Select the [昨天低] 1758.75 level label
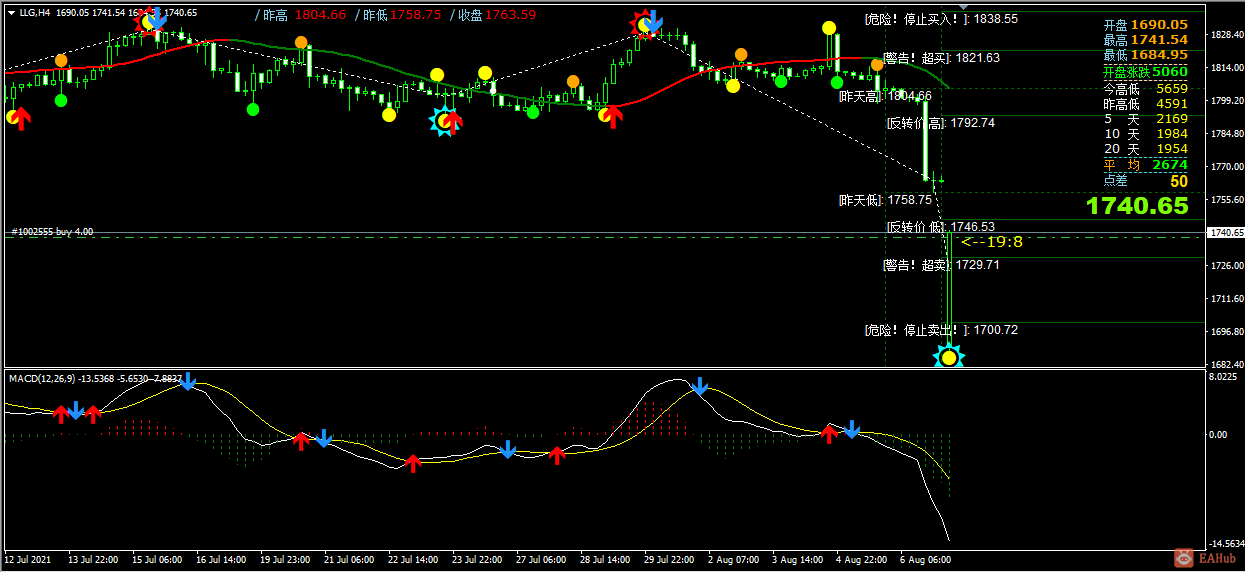Screen dimensions: 1245x573 [885, 199]
